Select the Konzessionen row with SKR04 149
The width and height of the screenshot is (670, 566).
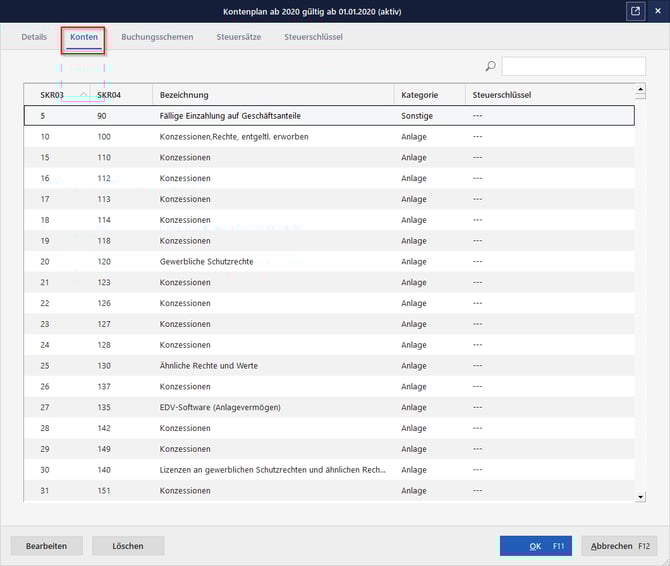[x=329, y=449]
